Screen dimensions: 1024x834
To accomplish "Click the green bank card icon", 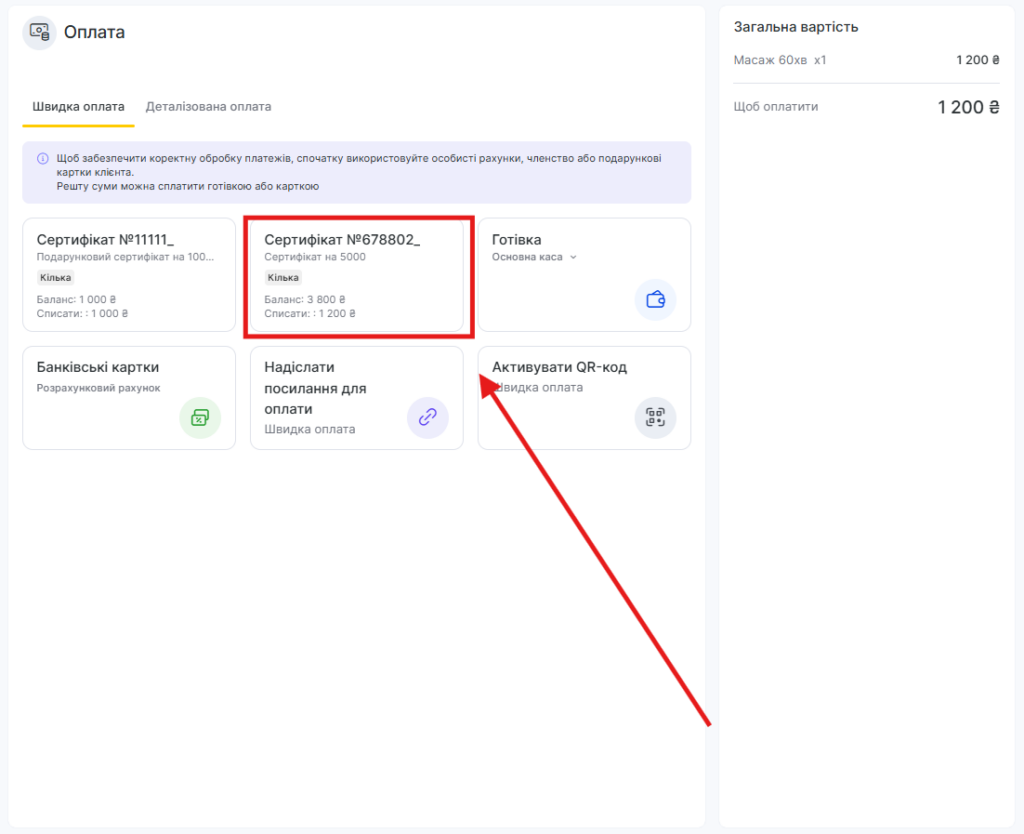I will [199, 417].
